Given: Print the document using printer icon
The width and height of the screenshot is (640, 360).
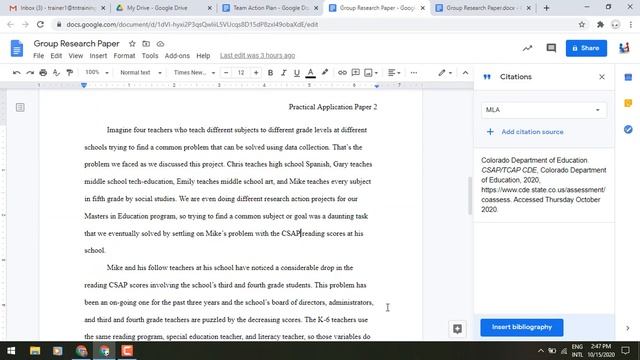Looking at the screenshot, I should (x=43, y=73).
